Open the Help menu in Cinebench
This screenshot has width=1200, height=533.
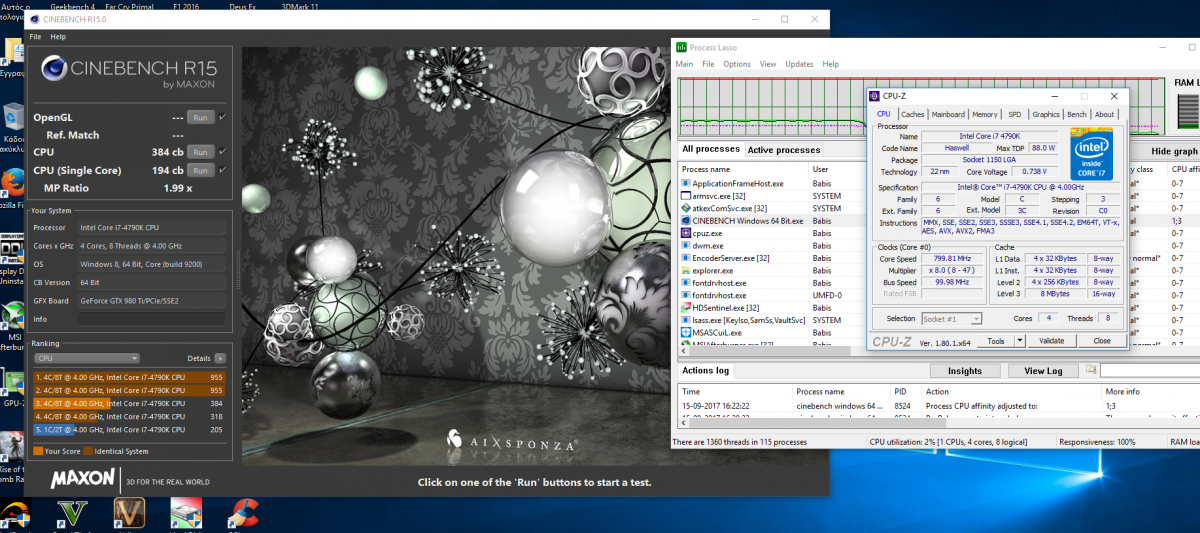tap(58, 37)
